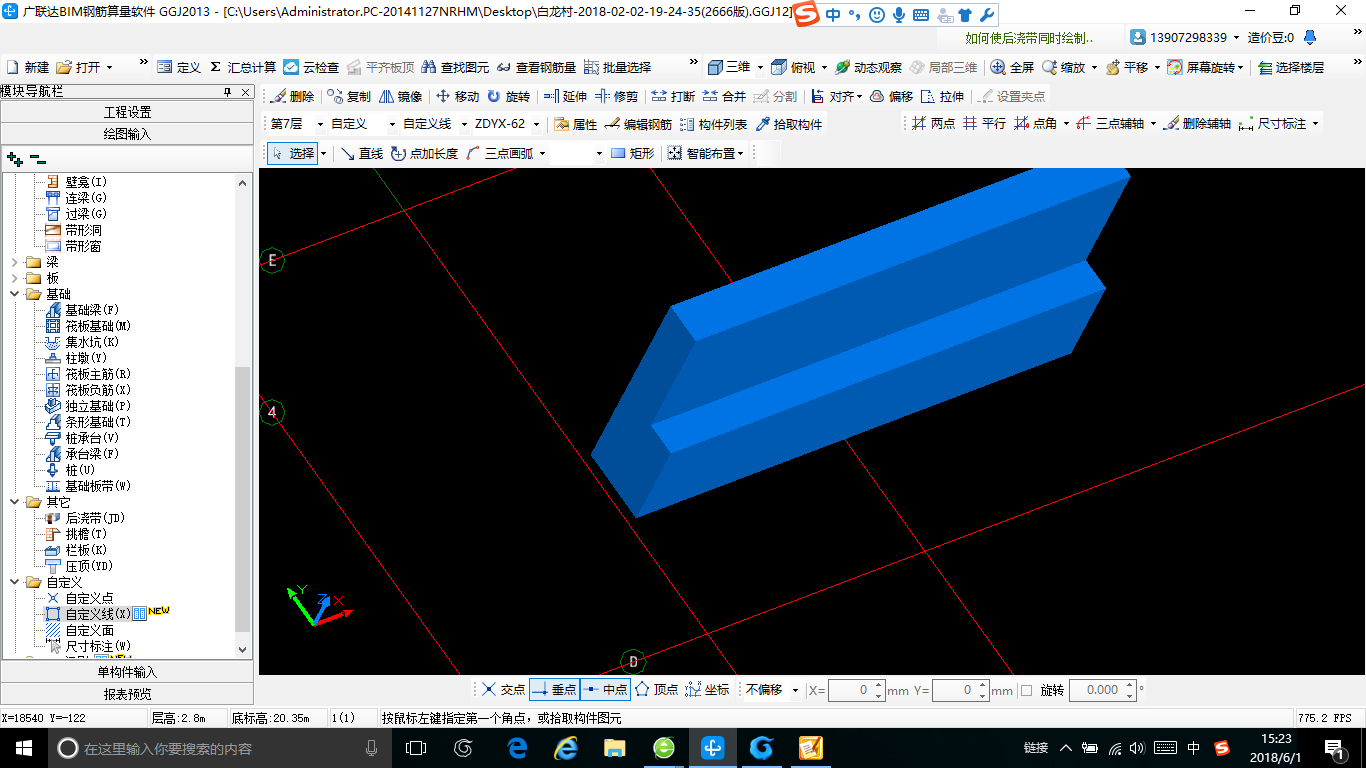Choose the 矩形 rectangle drawing tool
This screenshot has height=768, width=1366.
(632, 153)
